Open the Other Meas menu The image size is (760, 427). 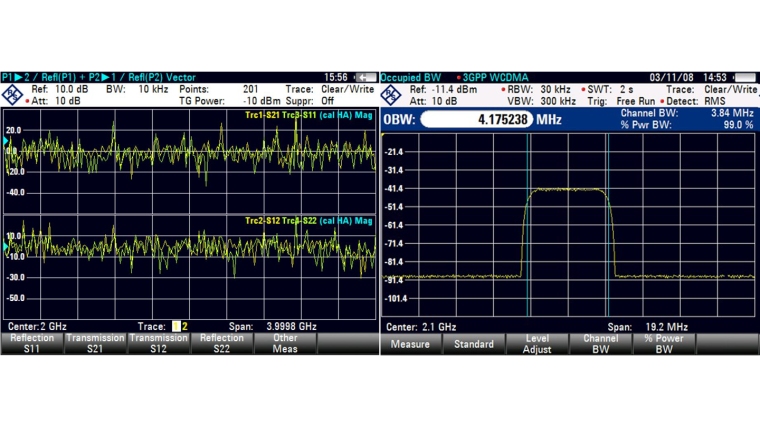click(x=284, y=343)
